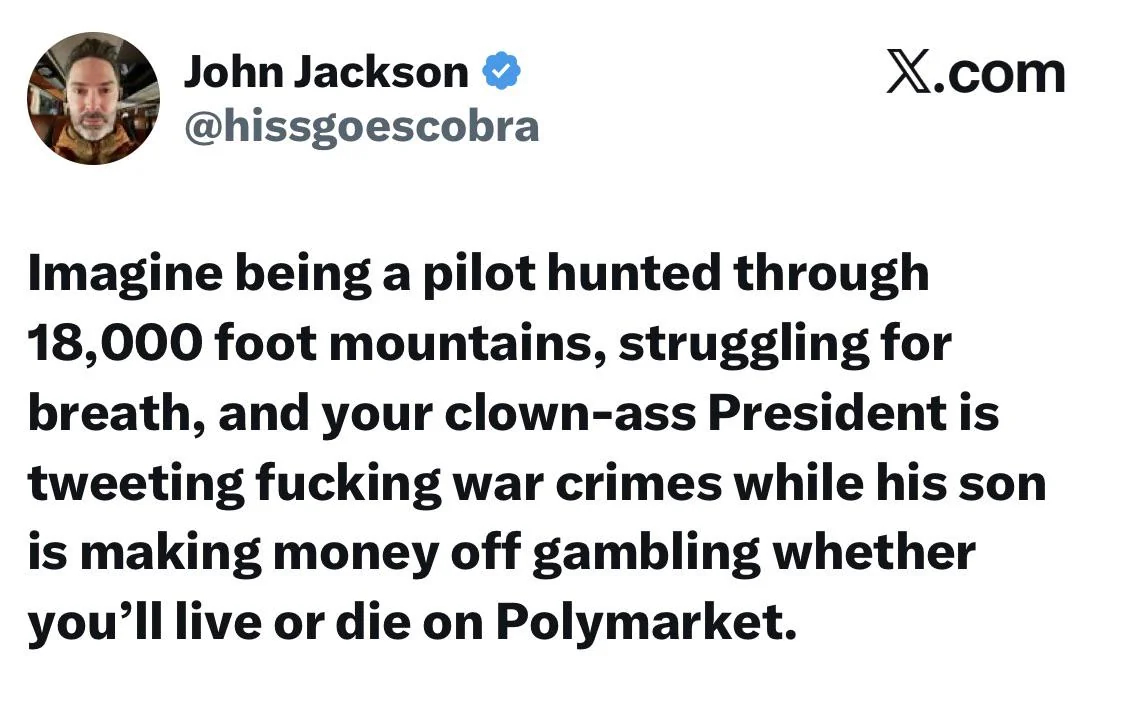
Task: Click the word "gambling" in the tweet
Action: [x=646, y=553]
